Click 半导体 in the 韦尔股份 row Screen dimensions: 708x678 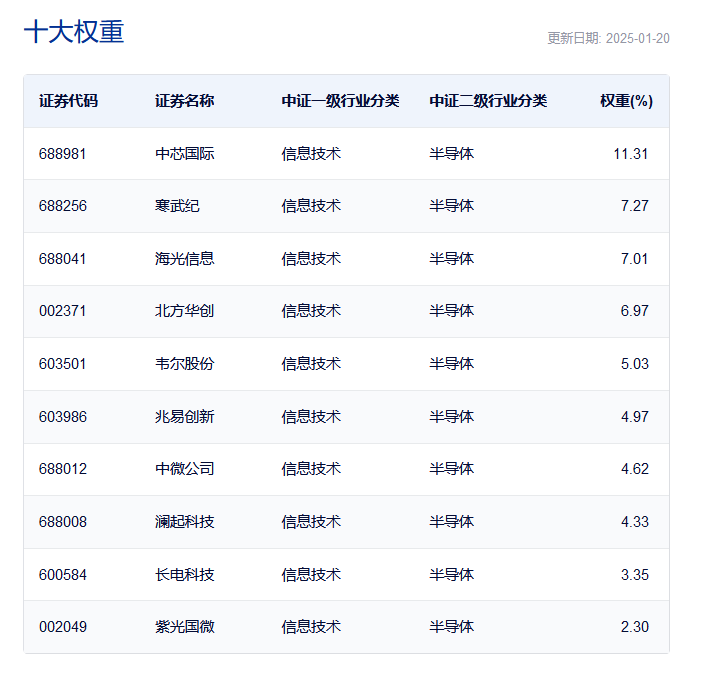pyautogui.click(x=452, y=364)
